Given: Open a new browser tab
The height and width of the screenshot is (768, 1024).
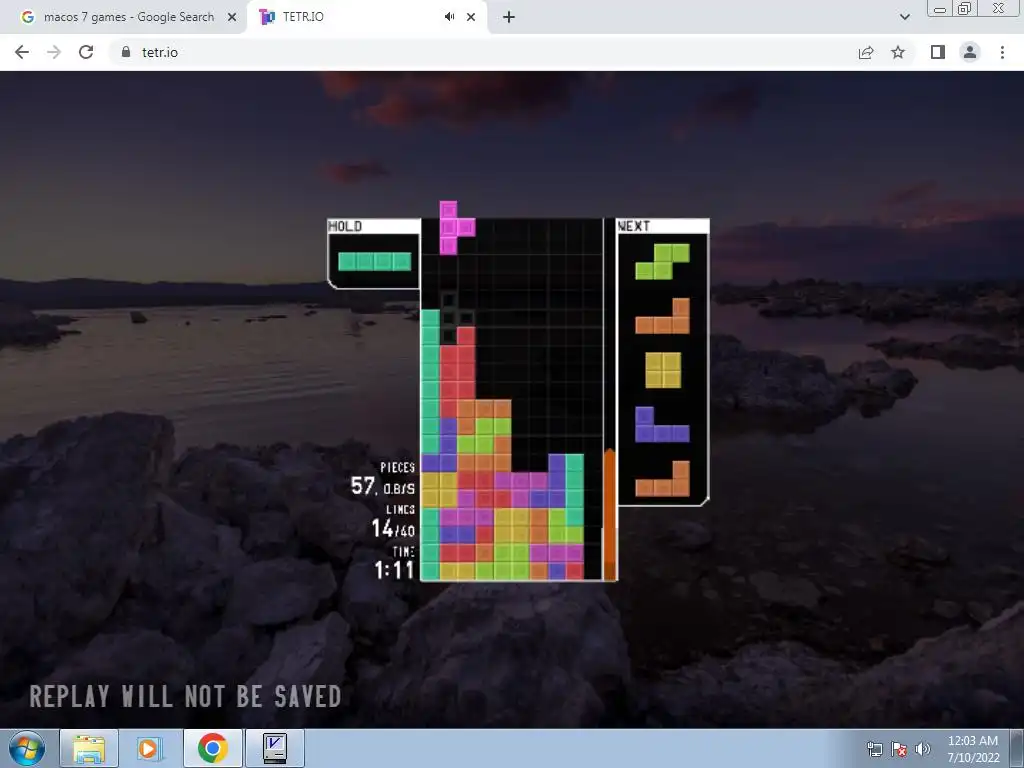Looking at the screenshot, I should point(509,17).
